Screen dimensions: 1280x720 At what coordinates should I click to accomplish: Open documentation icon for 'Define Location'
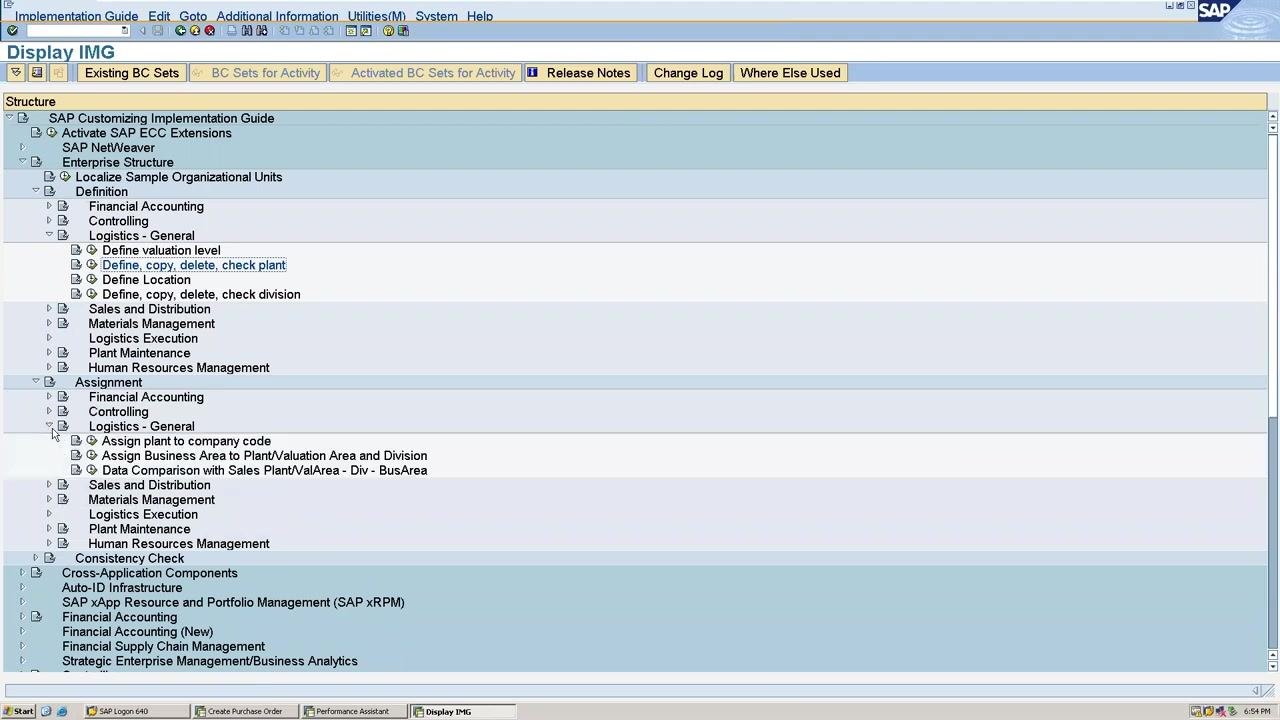(76, 280)
